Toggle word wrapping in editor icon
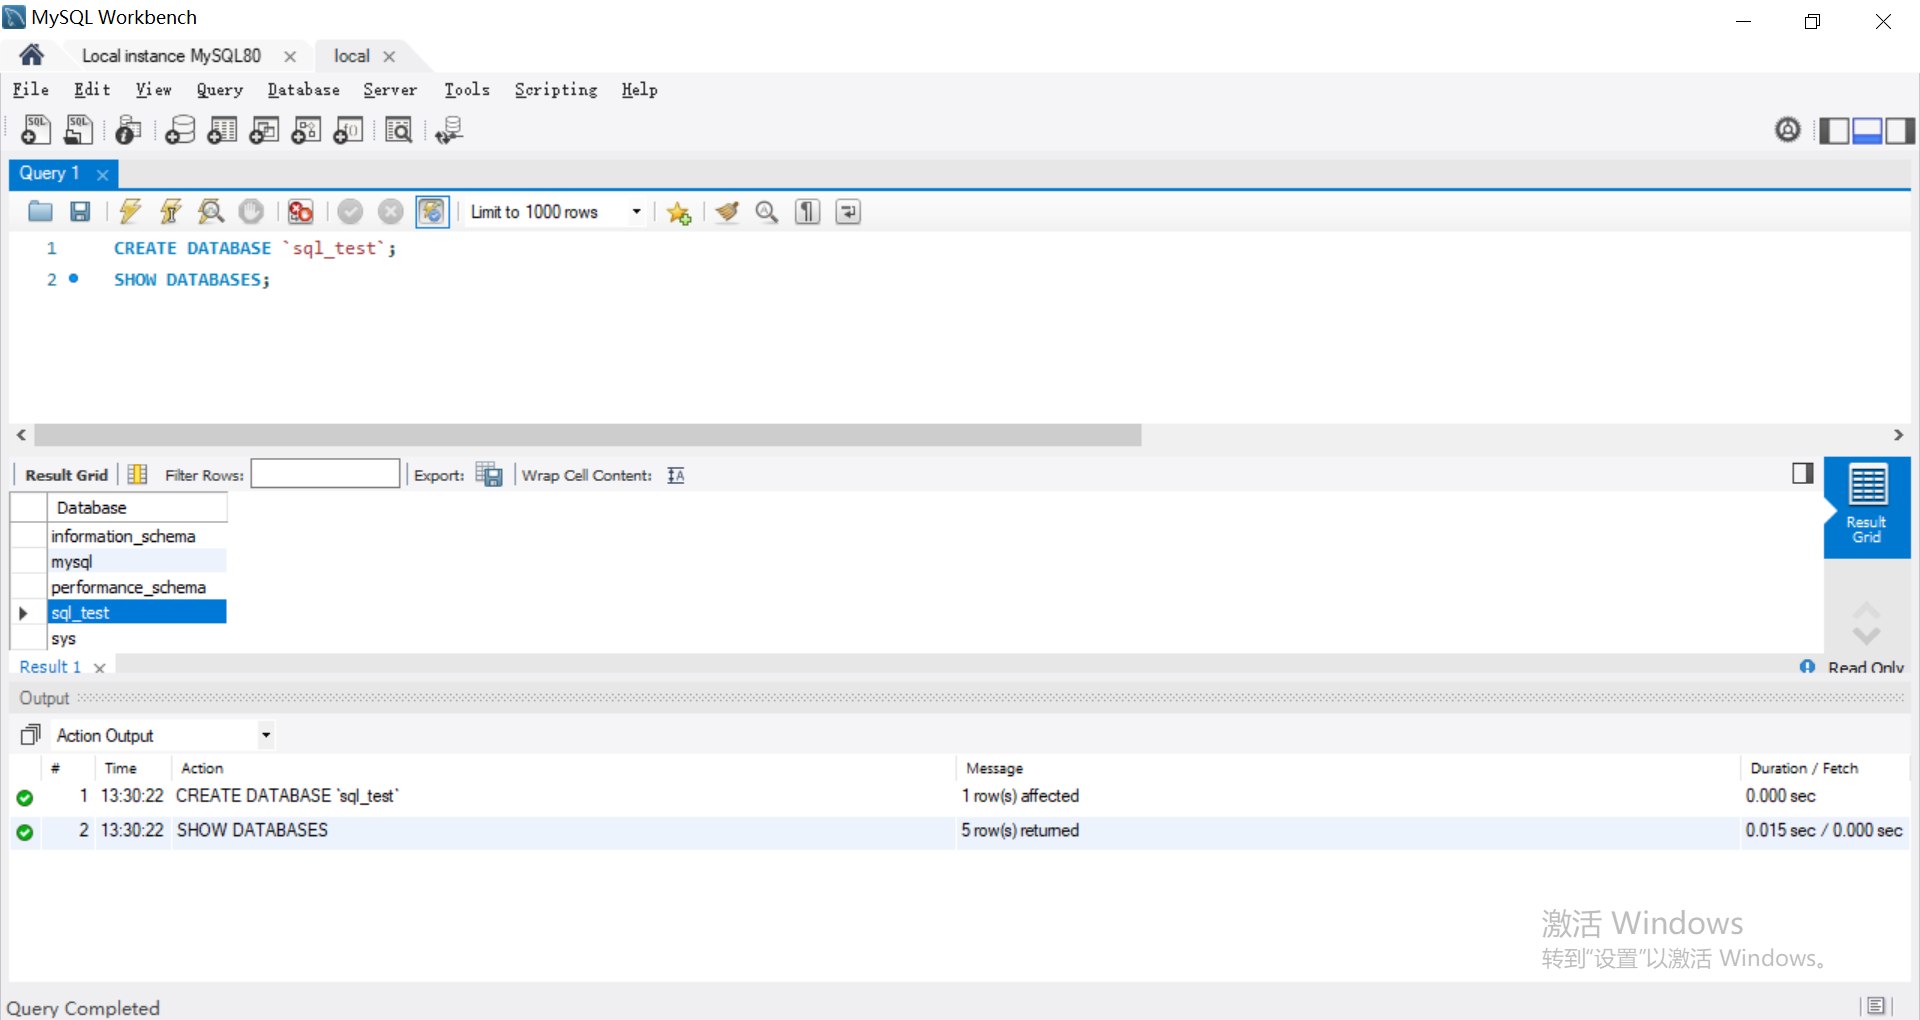 coord(848,212)
